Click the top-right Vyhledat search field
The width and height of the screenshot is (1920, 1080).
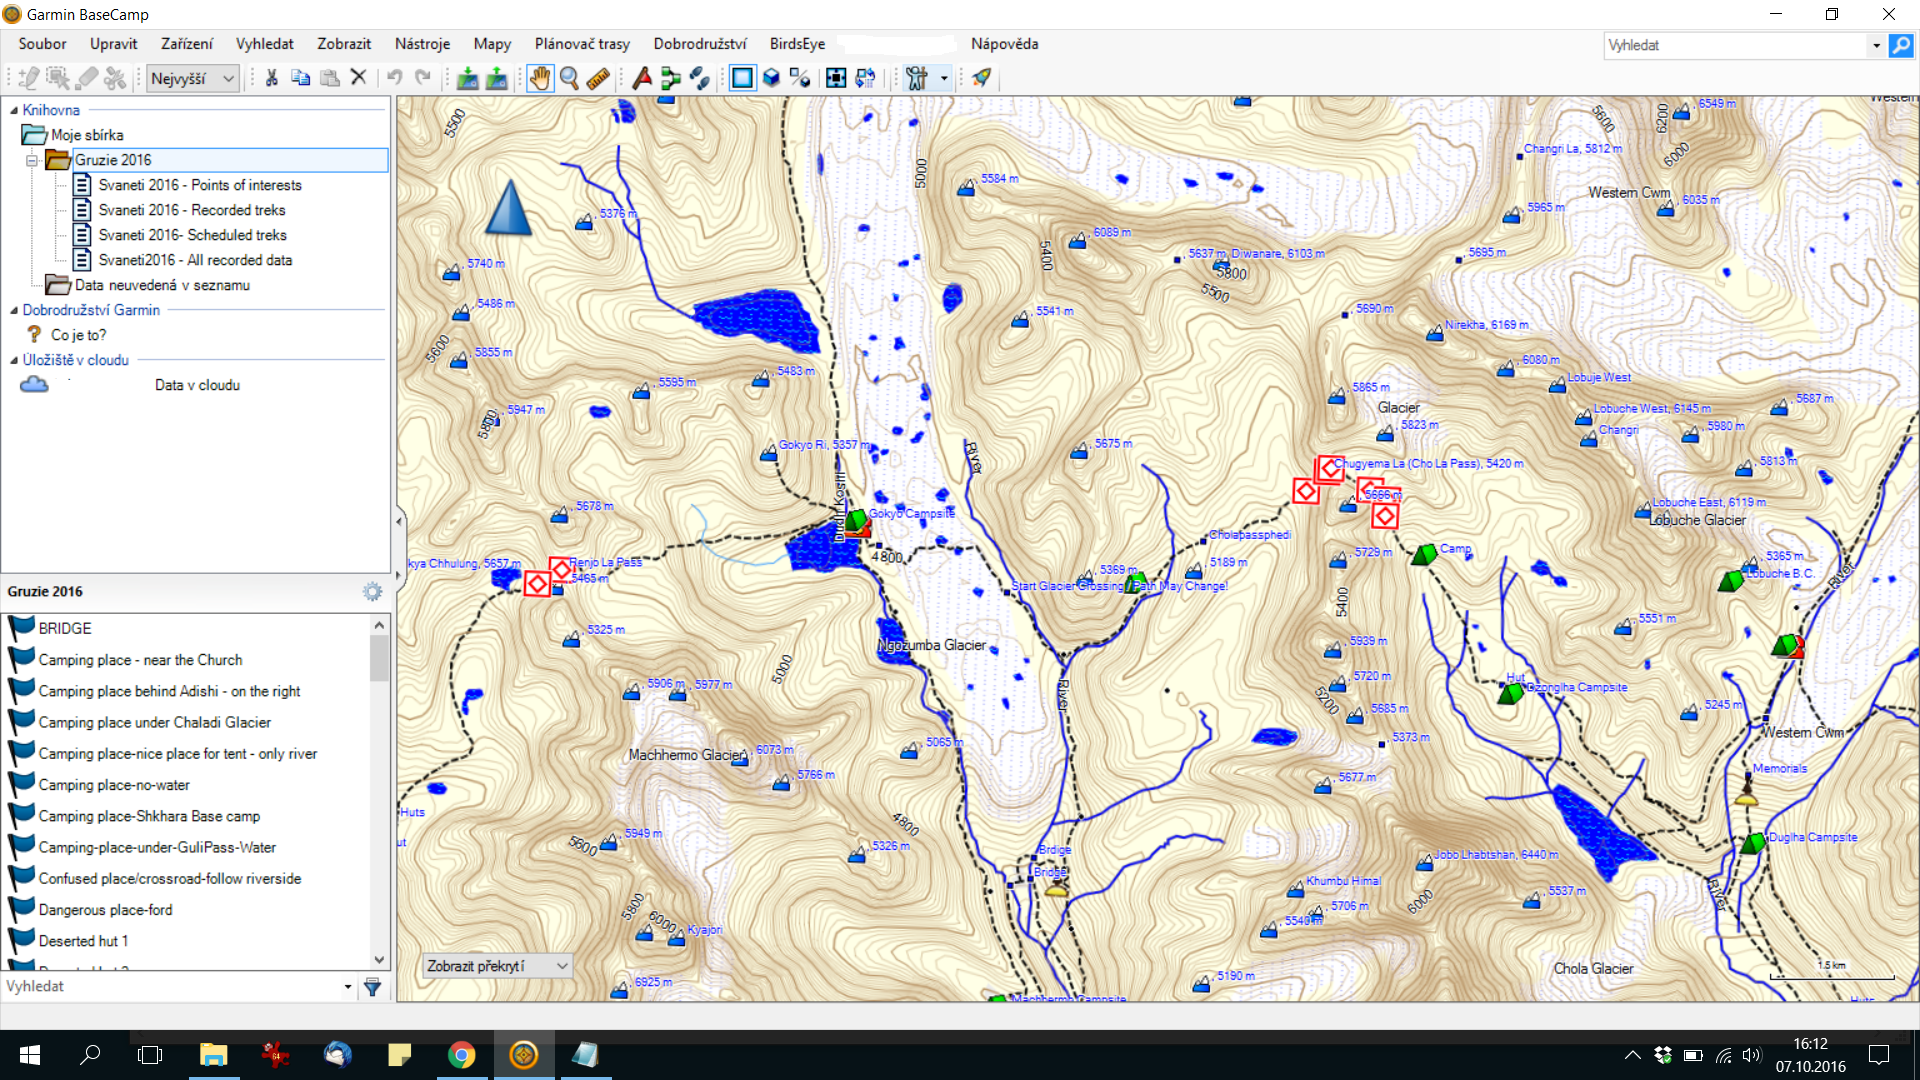1735,45
